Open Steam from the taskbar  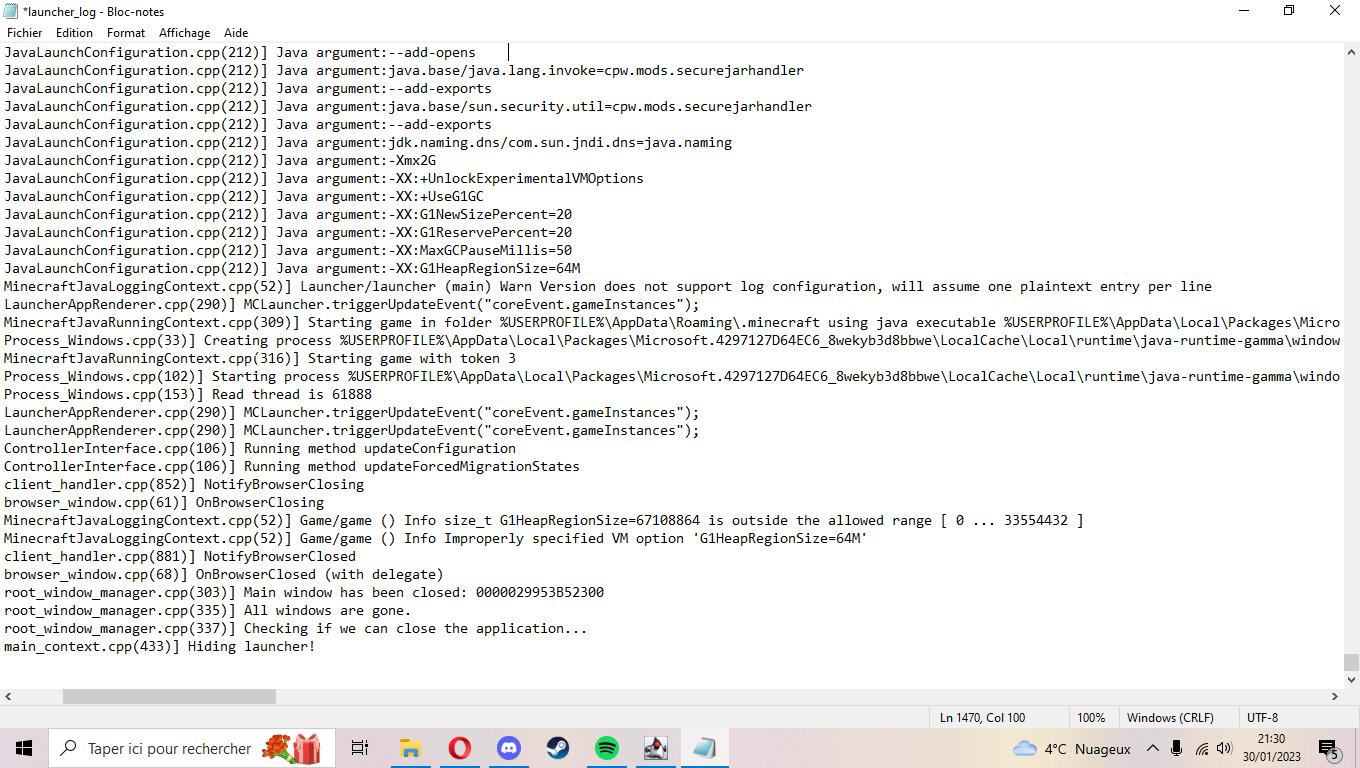[x=557, y=748]
